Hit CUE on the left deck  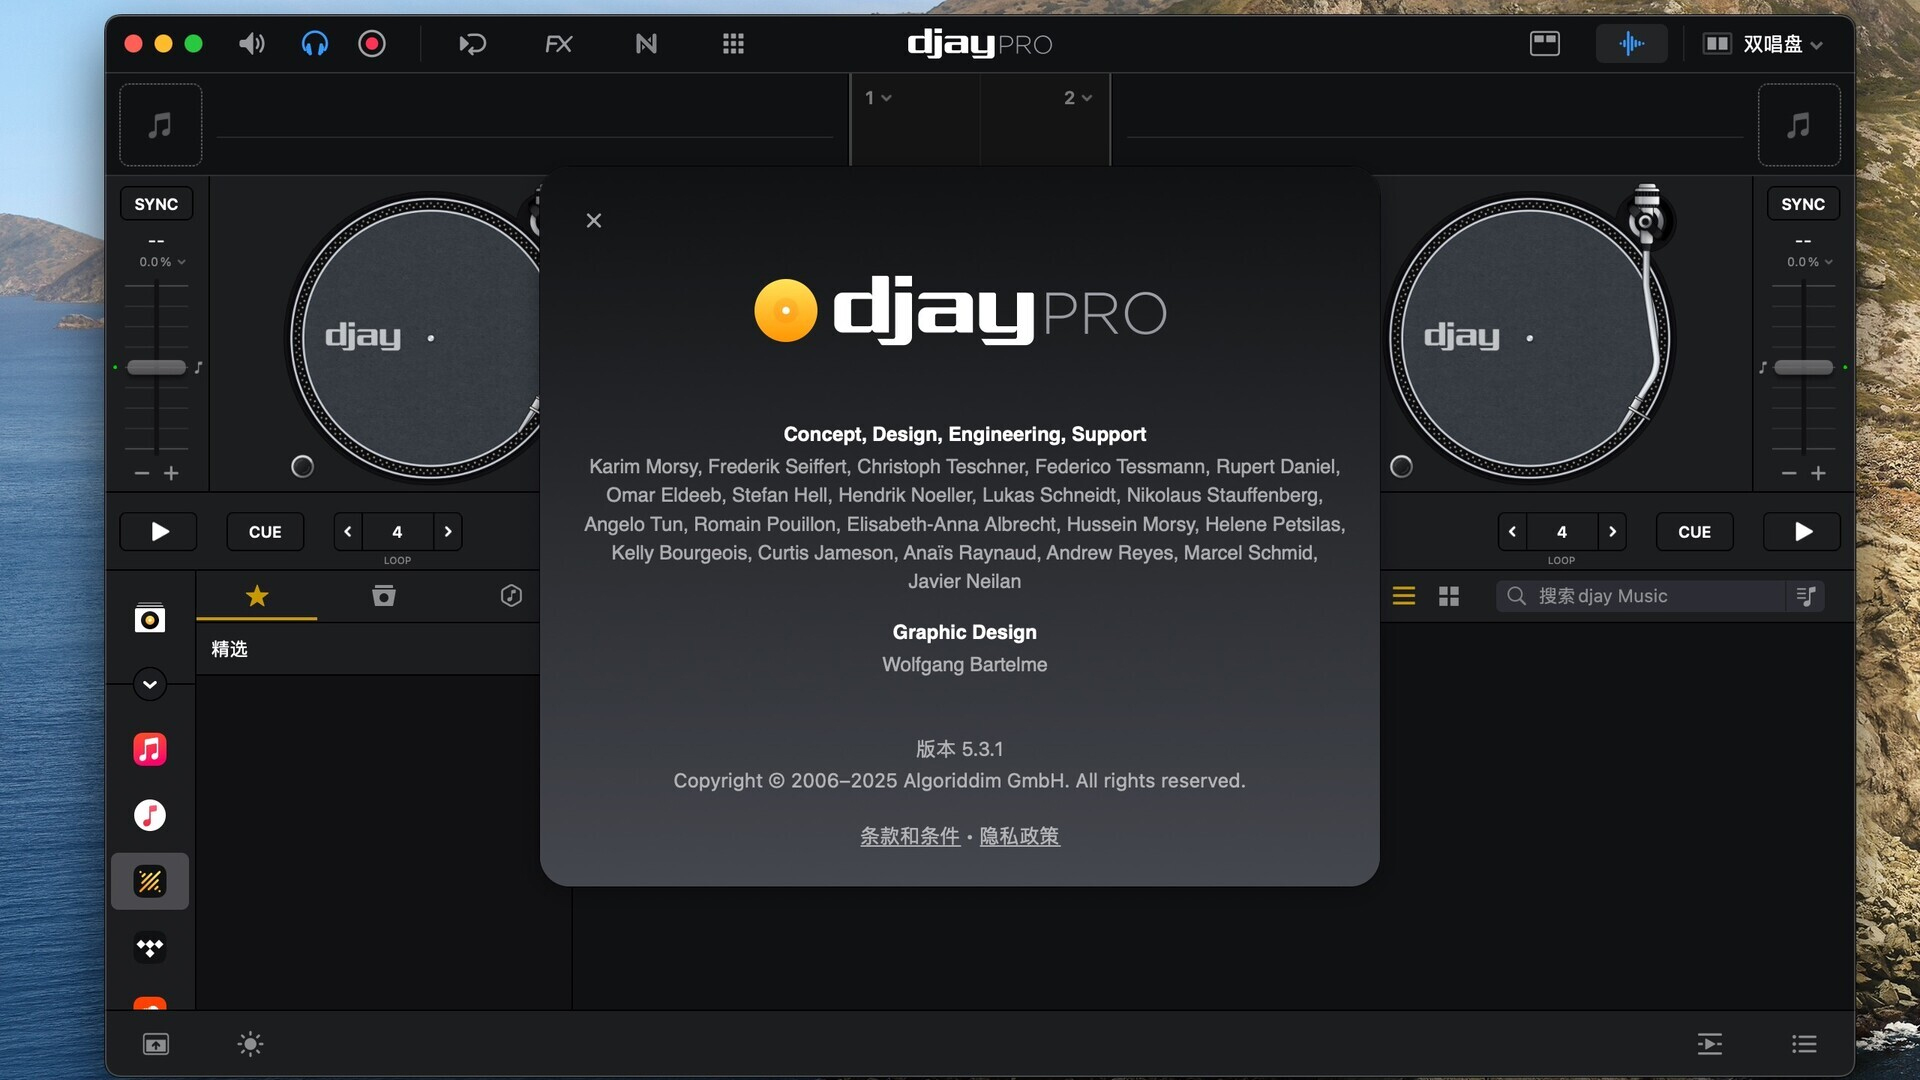(x=265, y=532)
